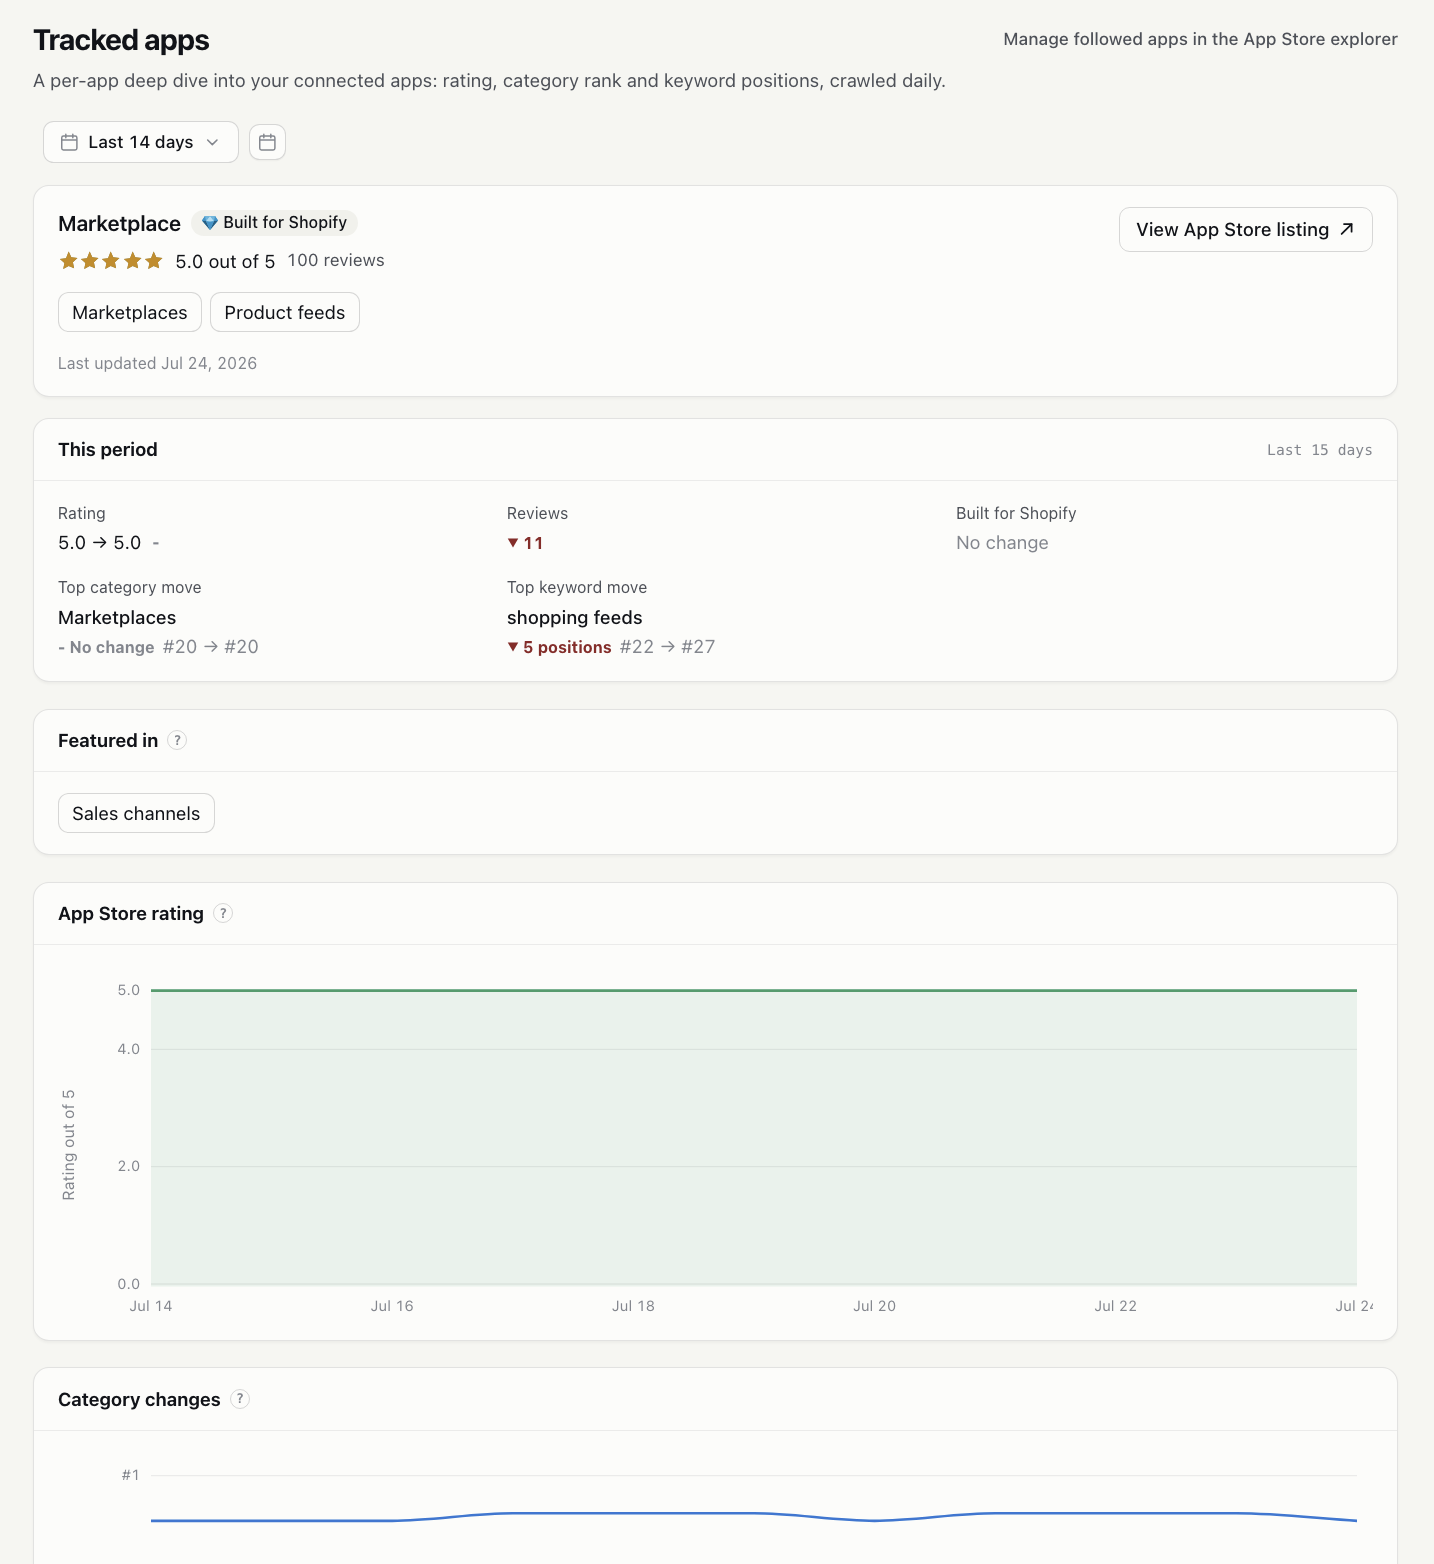Click the #22 → #27 keyword rank change
The image size is (1434, 1564).
(667, 647)
